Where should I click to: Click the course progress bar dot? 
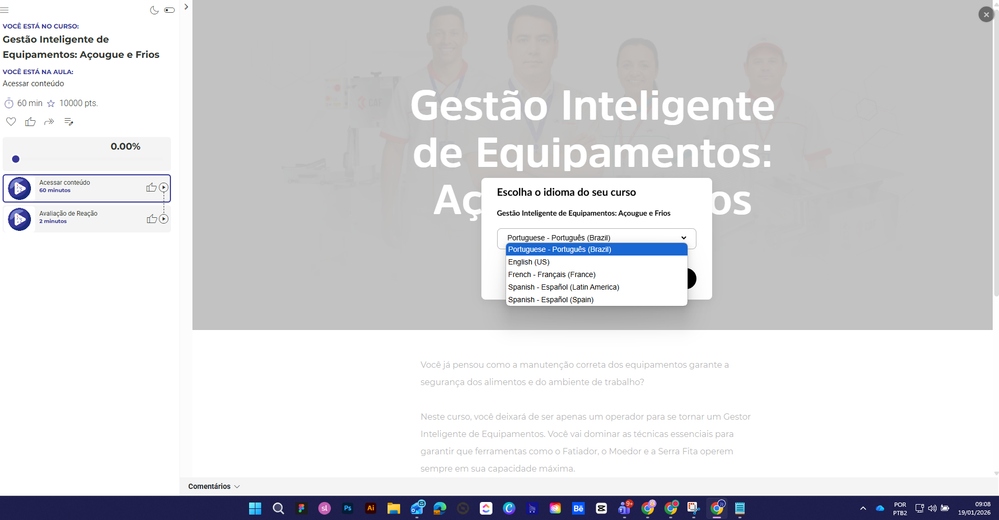(x=16, y=159)
